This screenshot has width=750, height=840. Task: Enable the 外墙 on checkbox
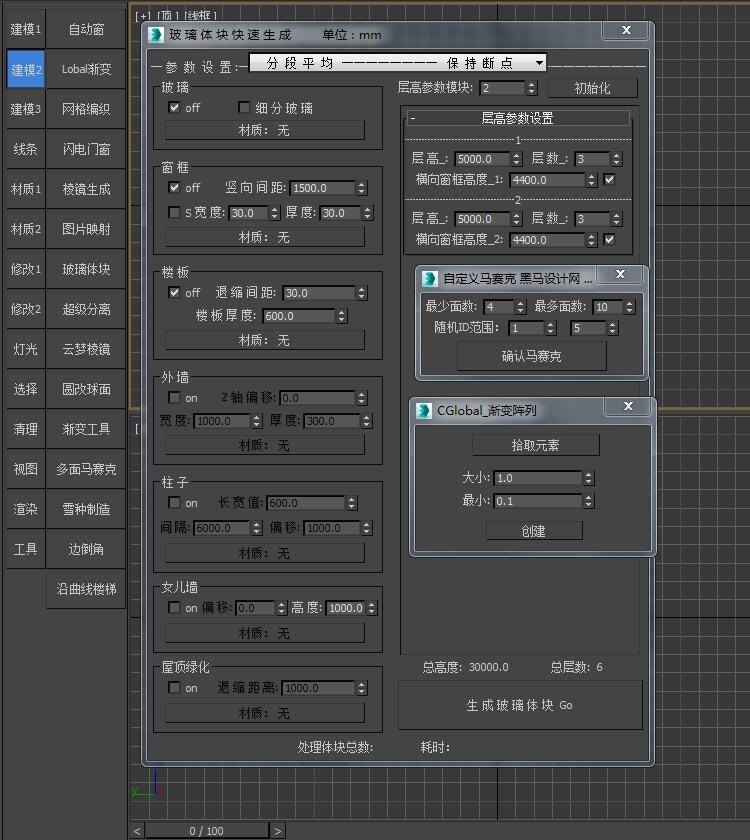point(174,397)
